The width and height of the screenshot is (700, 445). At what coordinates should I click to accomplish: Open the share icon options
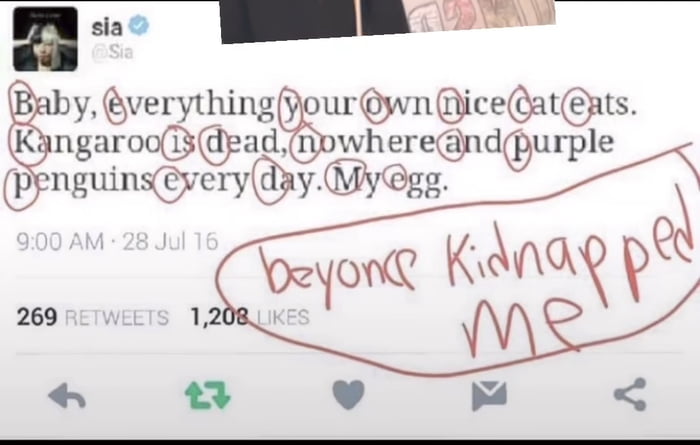630,394
